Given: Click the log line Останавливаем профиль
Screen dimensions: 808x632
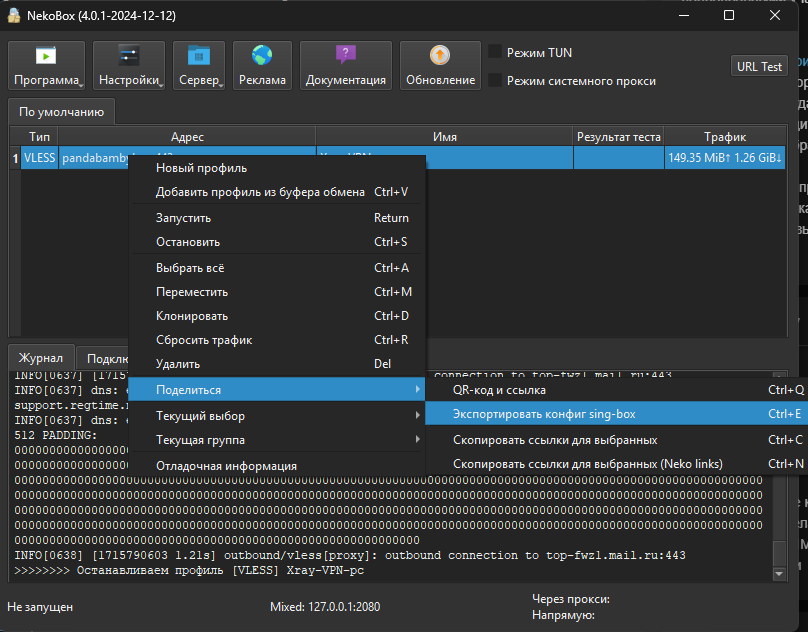Looking at the screenshot, I should [x=189, y=571].
